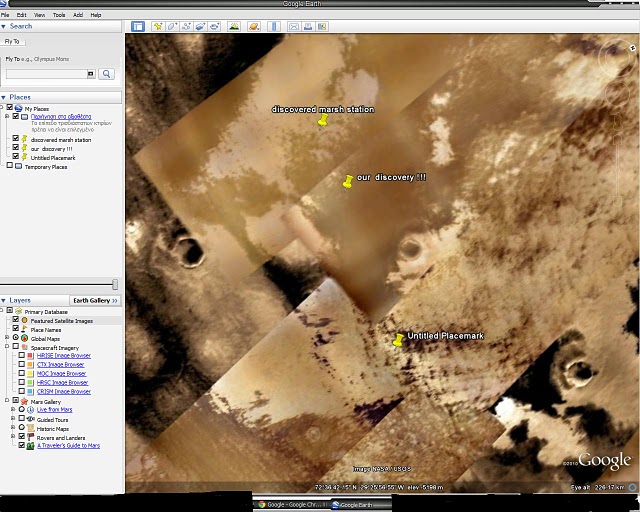The image size is (640, 512).
Task: Open the search history dropdown
Action: coord(91,74)
